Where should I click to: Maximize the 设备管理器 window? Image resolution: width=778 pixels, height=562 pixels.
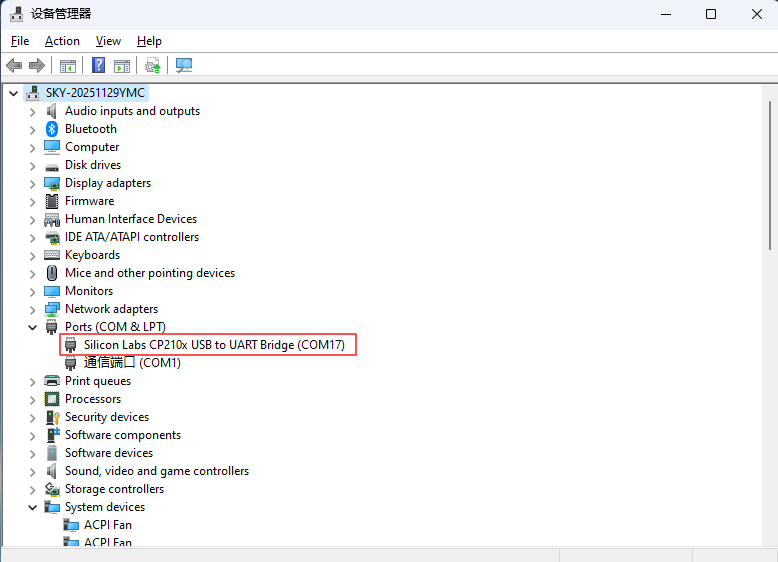[711, 14]
